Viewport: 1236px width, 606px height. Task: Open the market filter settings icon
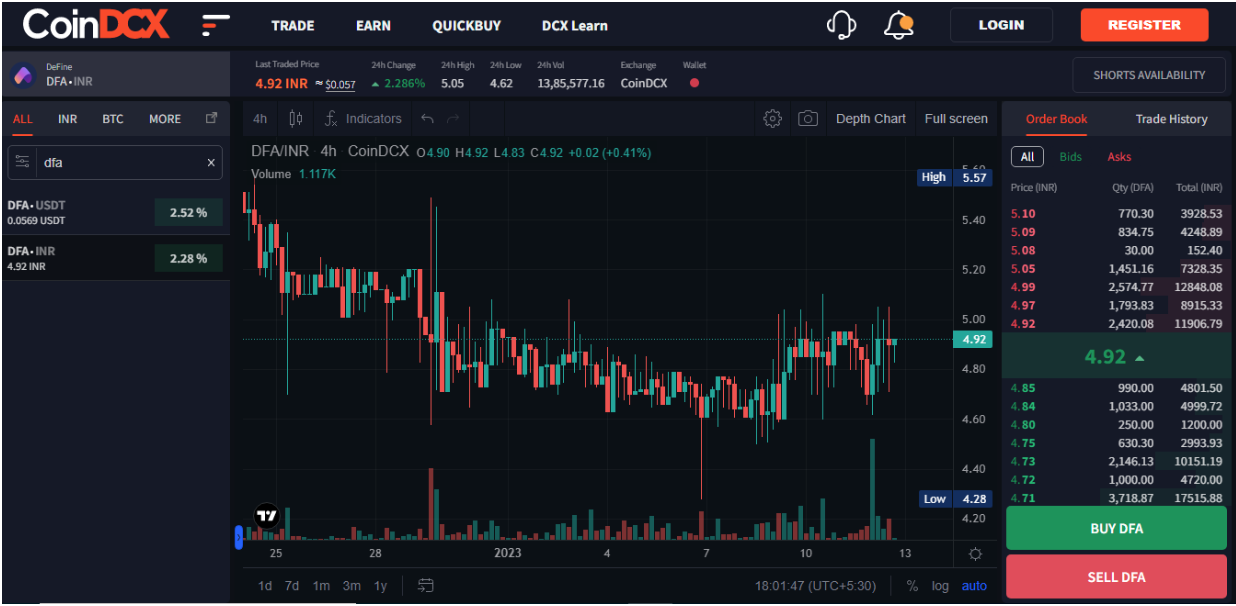tap(23, 162)
